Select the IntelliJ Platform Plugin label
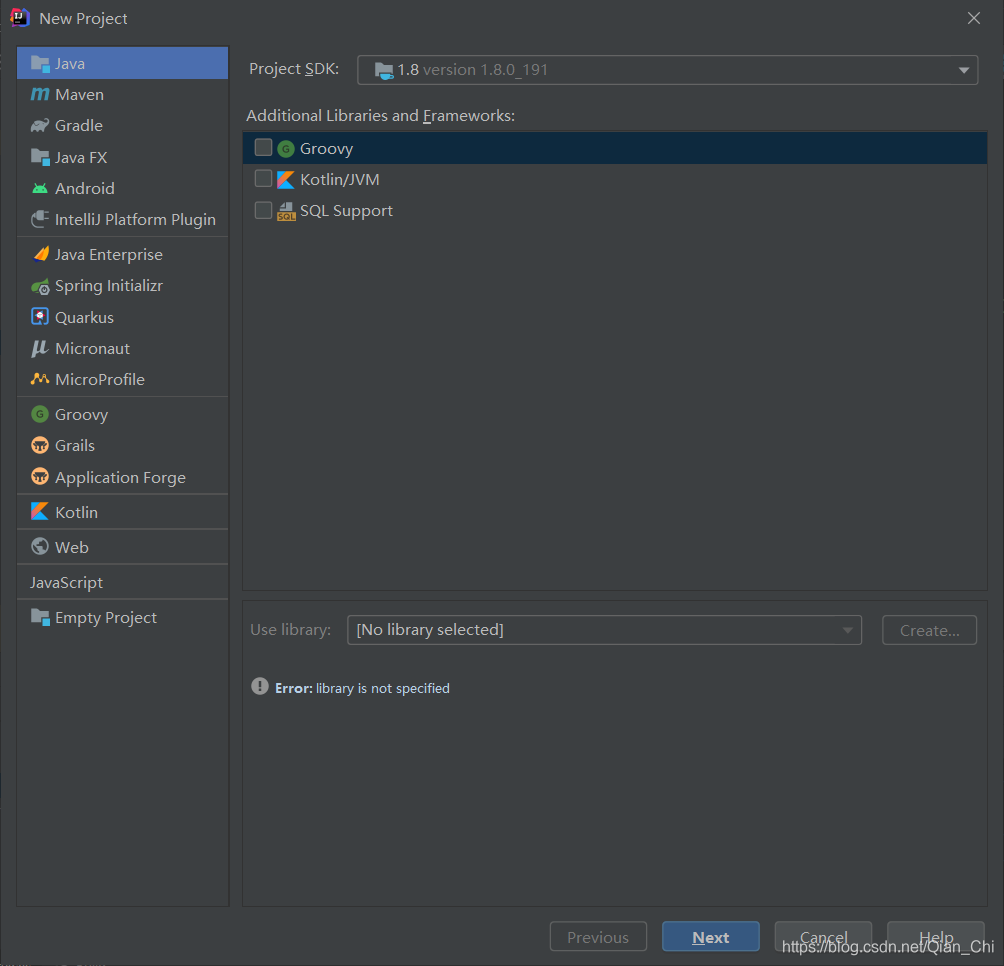This screenshot has height=966, width=1004. tap(135, 220)
